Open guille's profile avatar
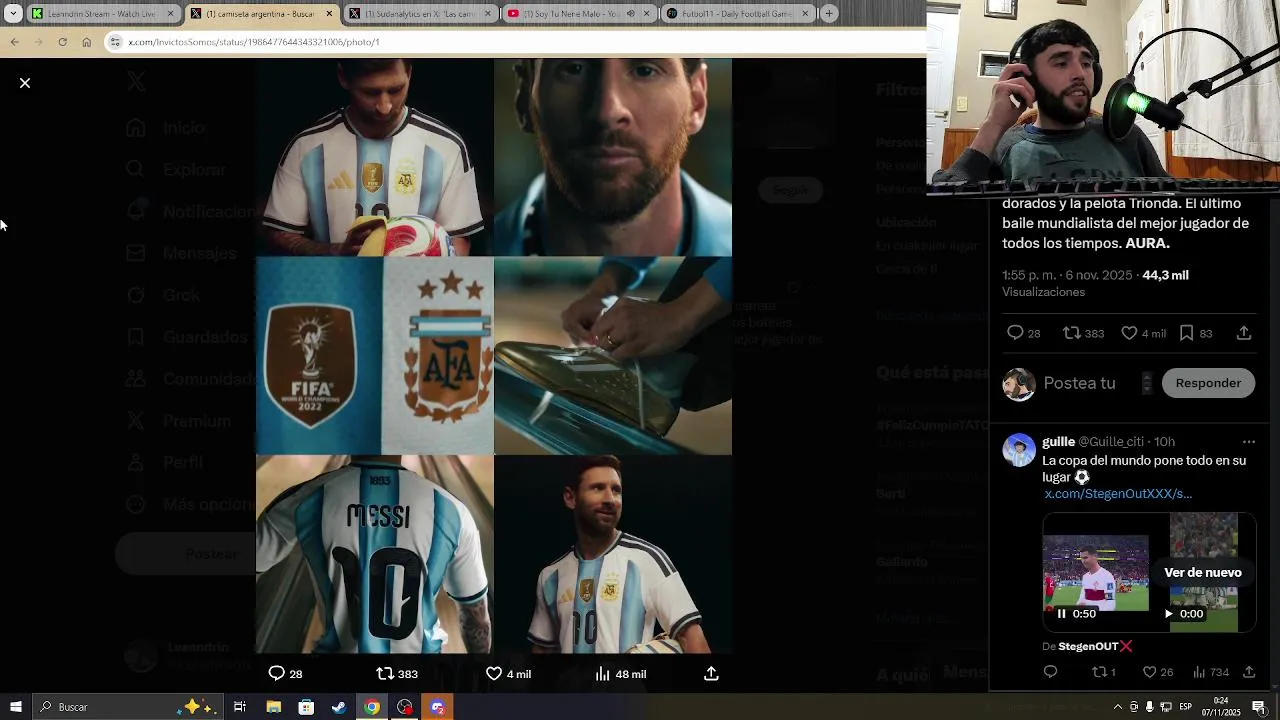The image size is (1280, 720). coord(1019,450)
